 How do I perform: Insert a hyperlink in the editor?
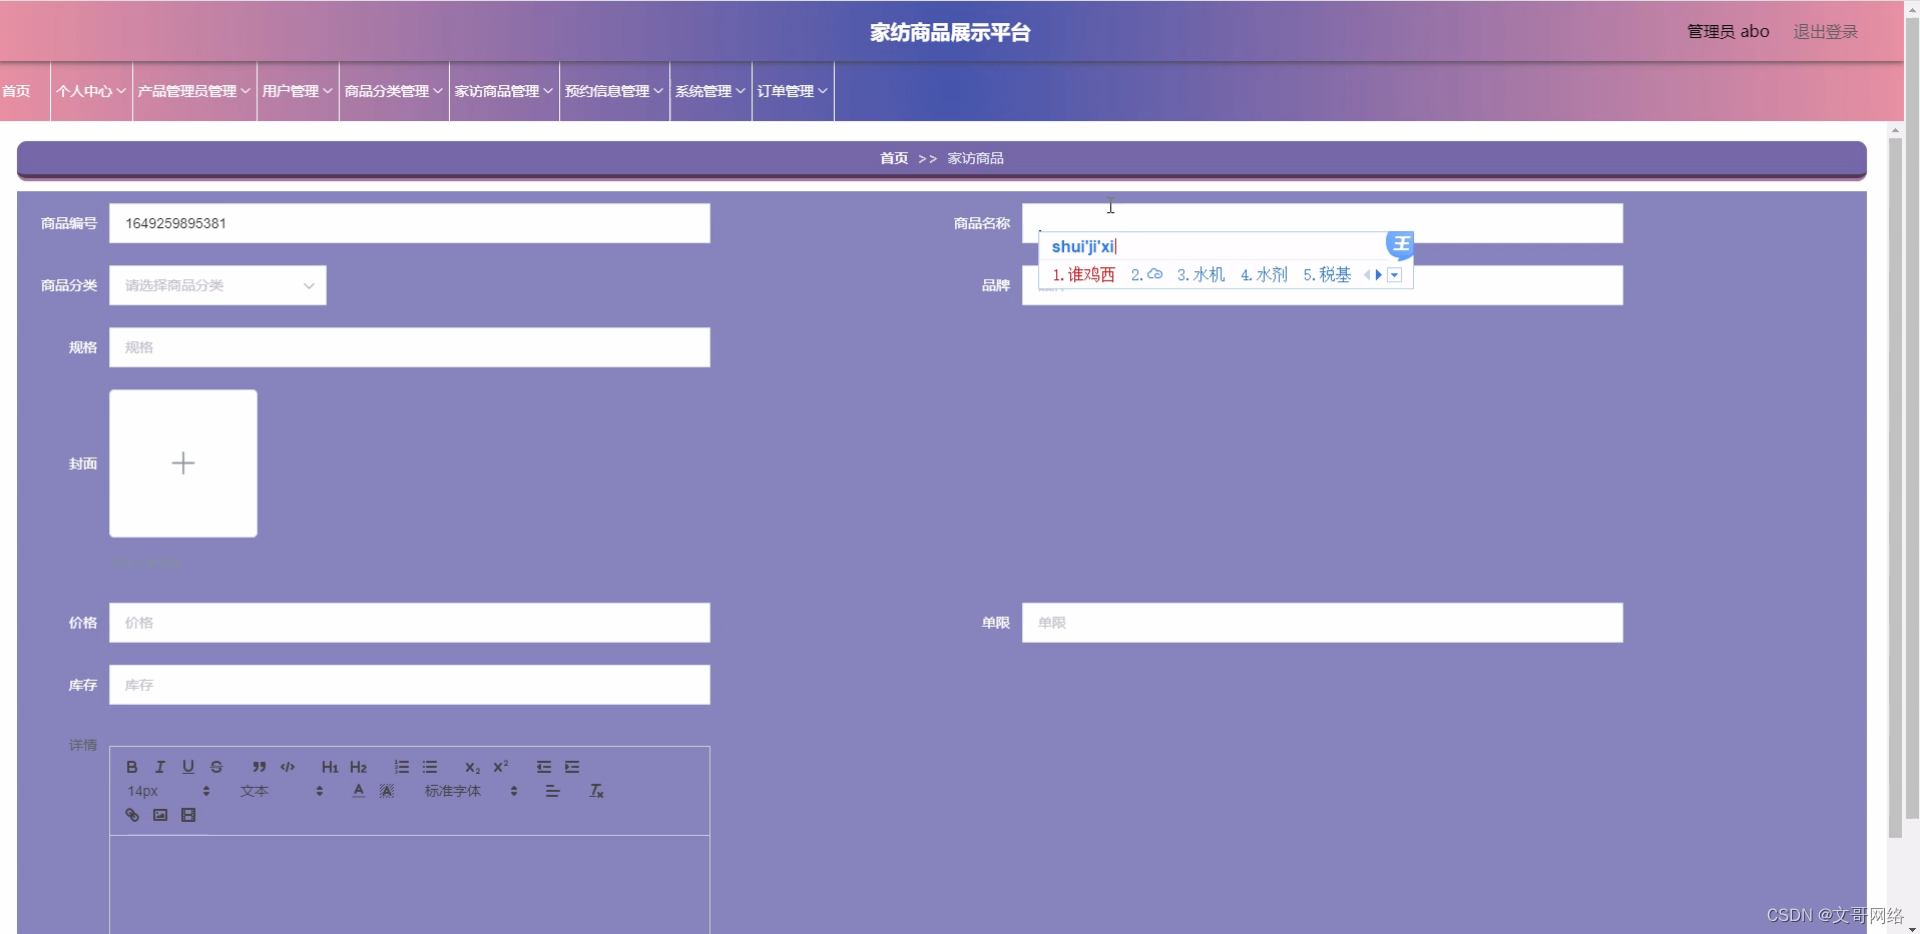click(x=131, y=814)
